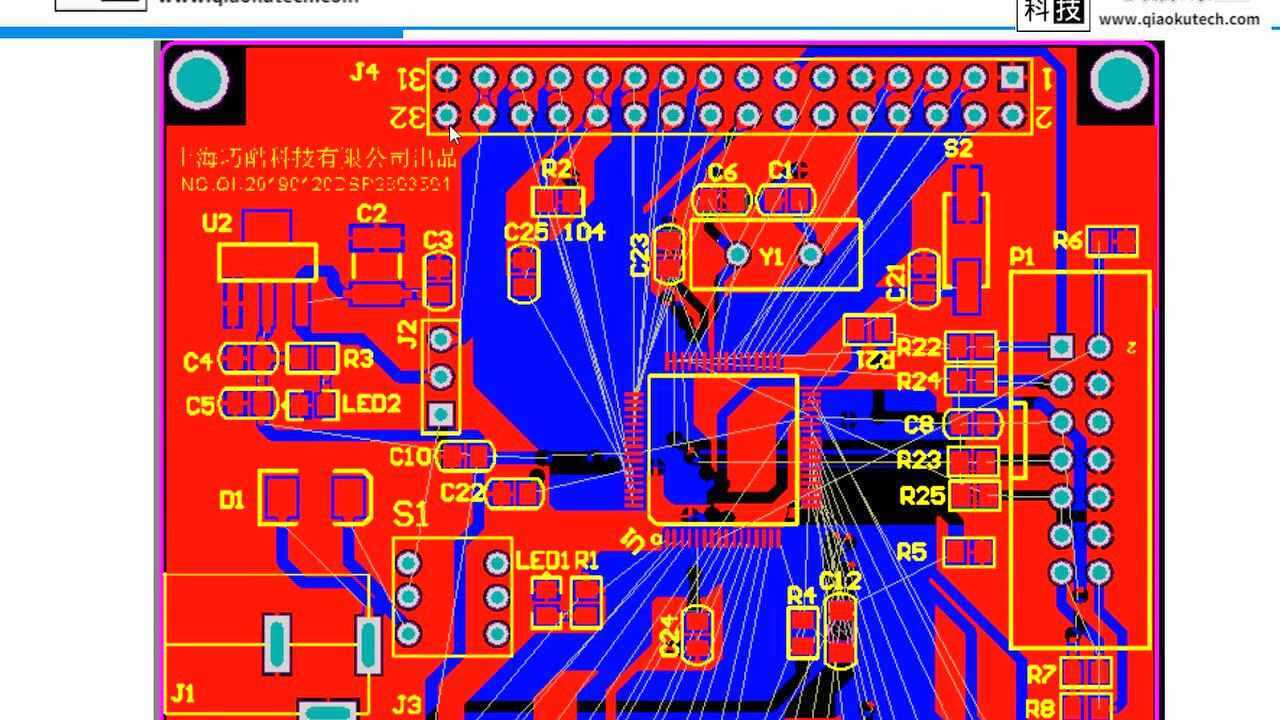Click the Chinese company silkscreen text

[318, 157]
